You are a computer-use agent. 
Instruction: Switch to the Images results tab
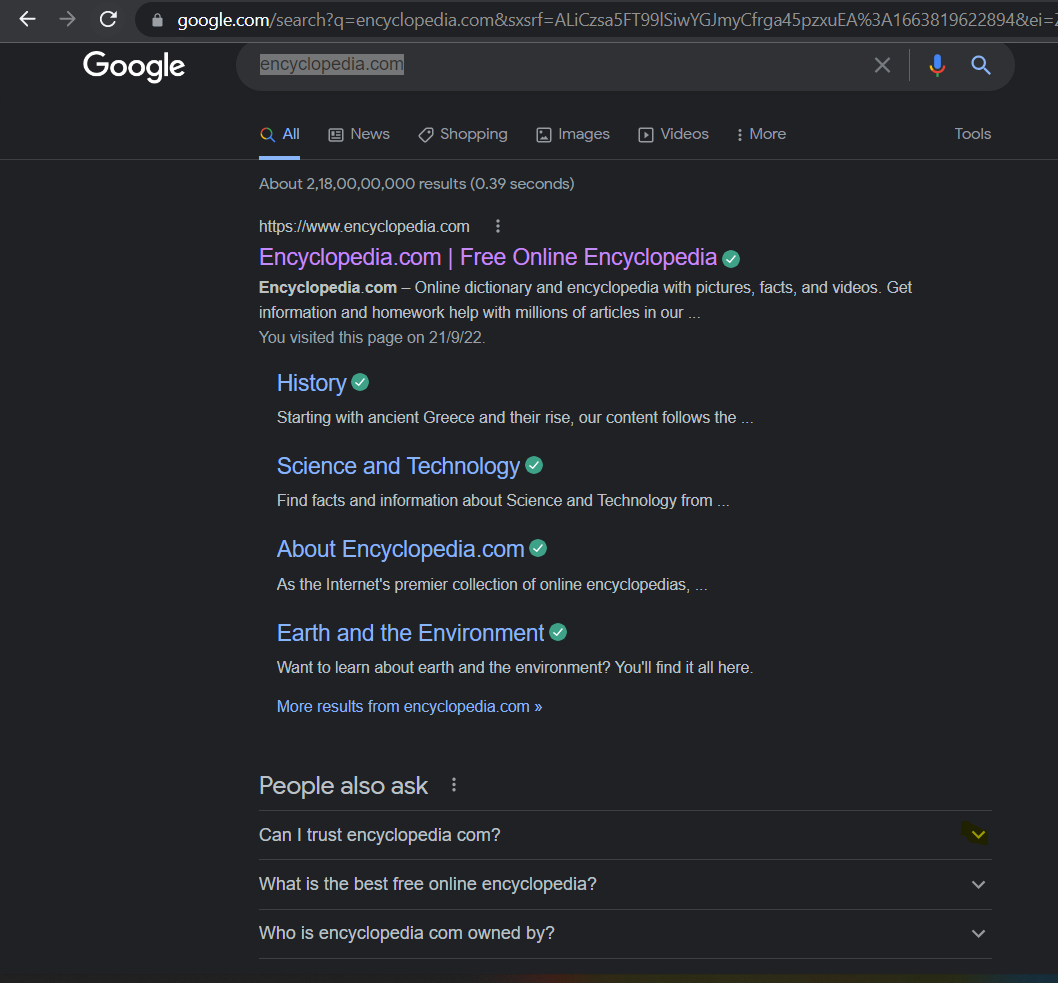pos(572,133)
